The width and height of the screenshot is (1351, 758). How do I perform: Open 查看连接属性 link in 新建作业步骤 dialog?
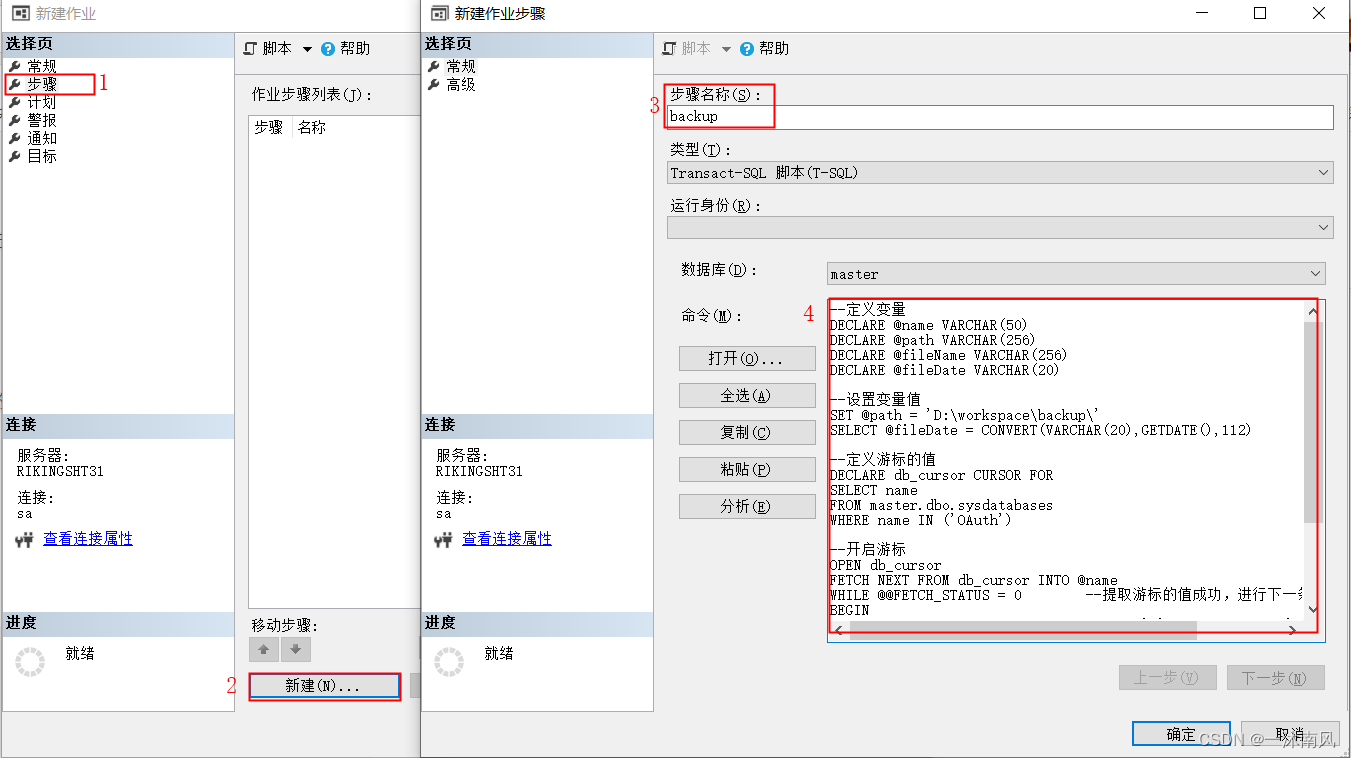(x=507, y=538)
